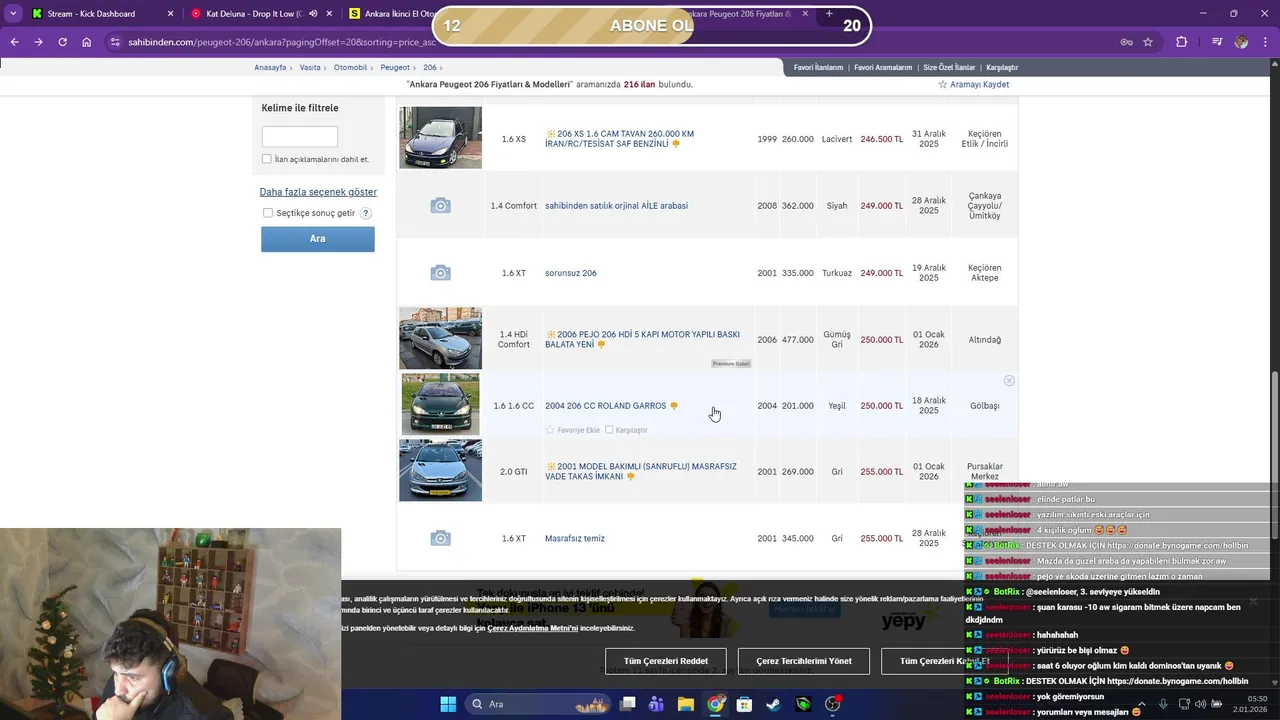Open the 2006 PEJO 206 HDİ listing title

(x=642, y=339)
